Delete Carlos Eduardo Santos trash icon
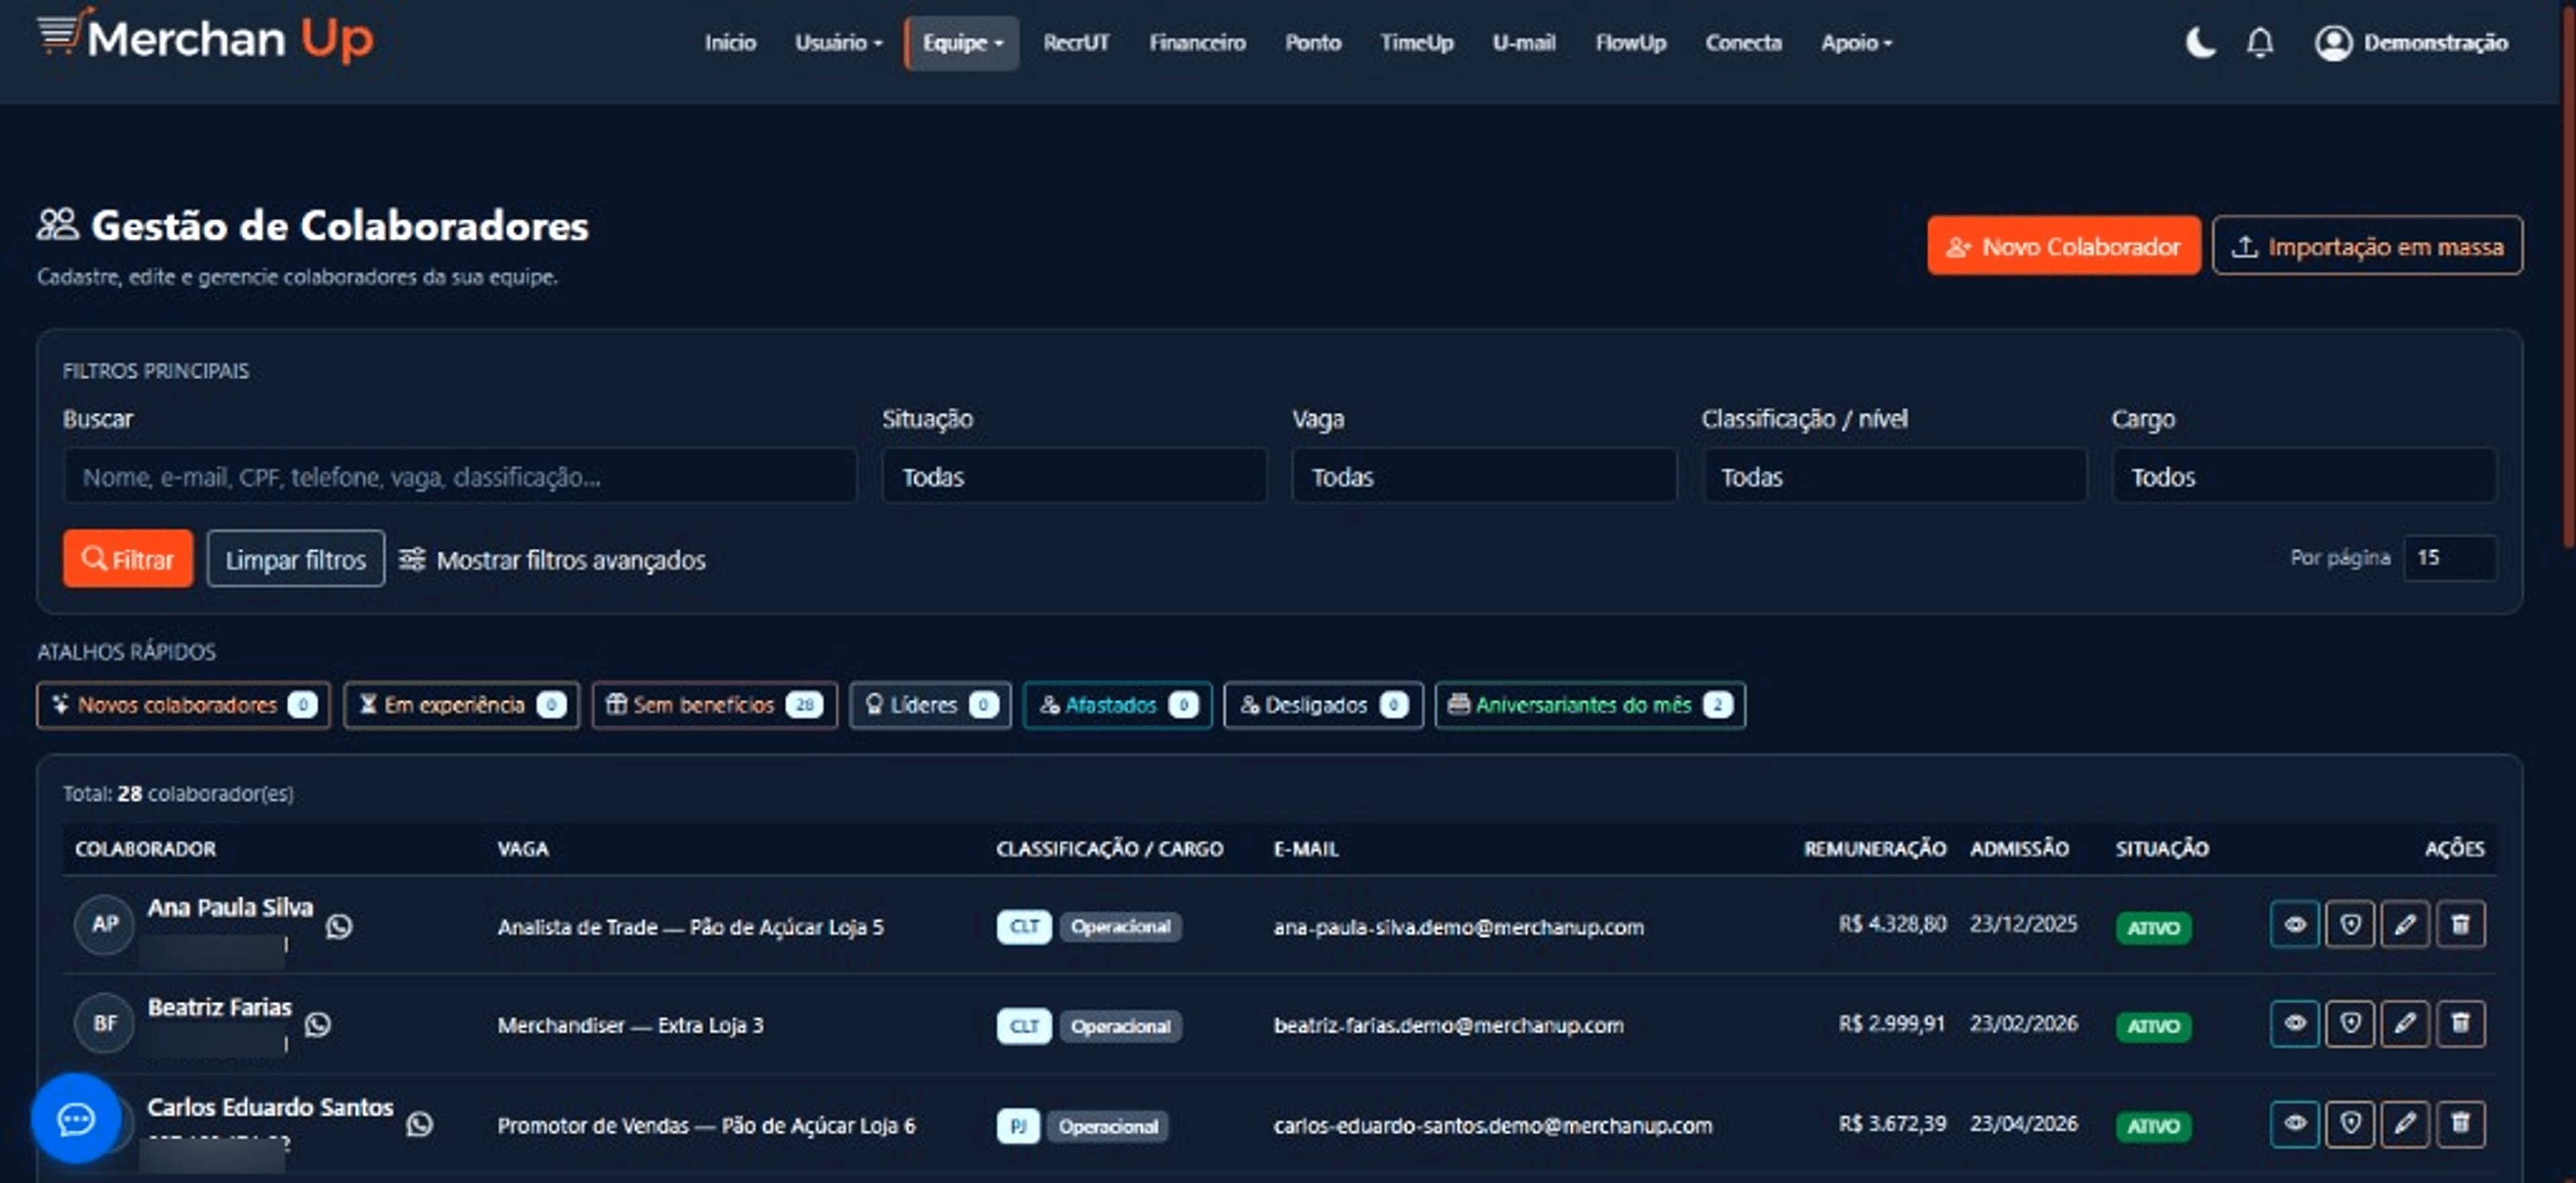The image size is (2576, 1183). [2461, 1124]
